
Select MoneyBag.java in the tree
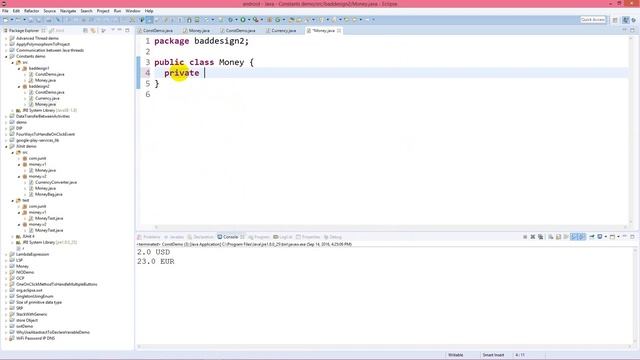48,194
